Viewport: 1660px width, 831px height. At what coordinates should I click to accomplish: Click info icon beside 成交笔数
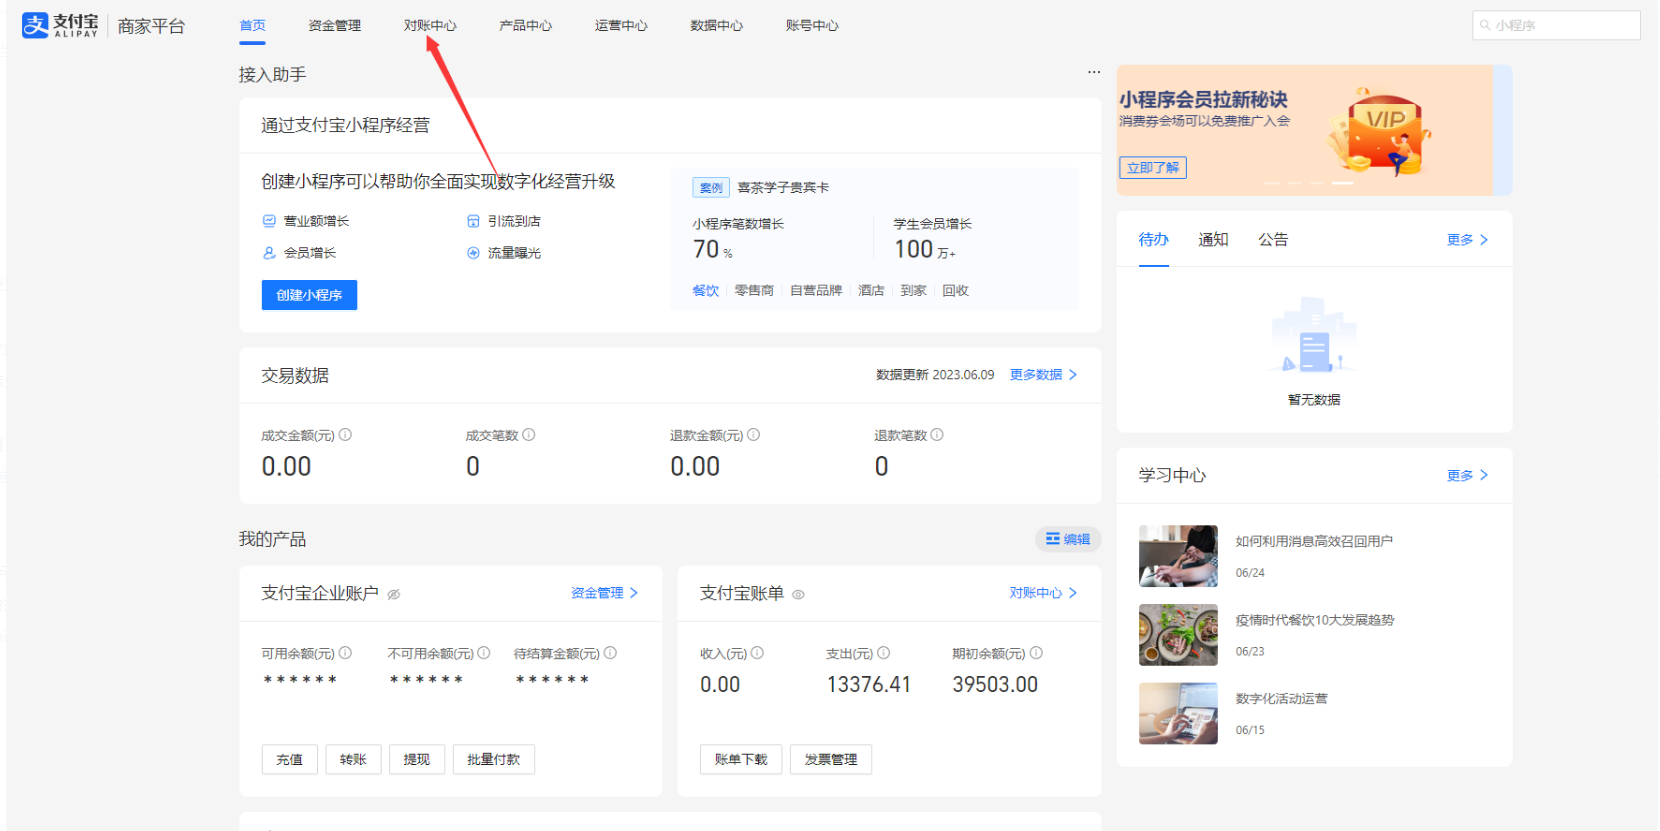point(529,435)
